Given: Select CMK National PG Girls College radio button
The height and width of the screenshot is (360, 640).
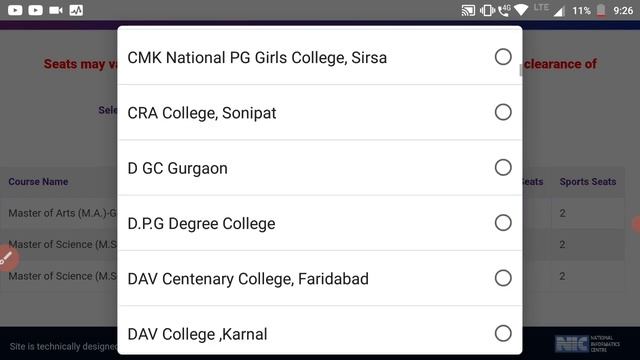Looking at the screenshot, I should coord(503,57).
